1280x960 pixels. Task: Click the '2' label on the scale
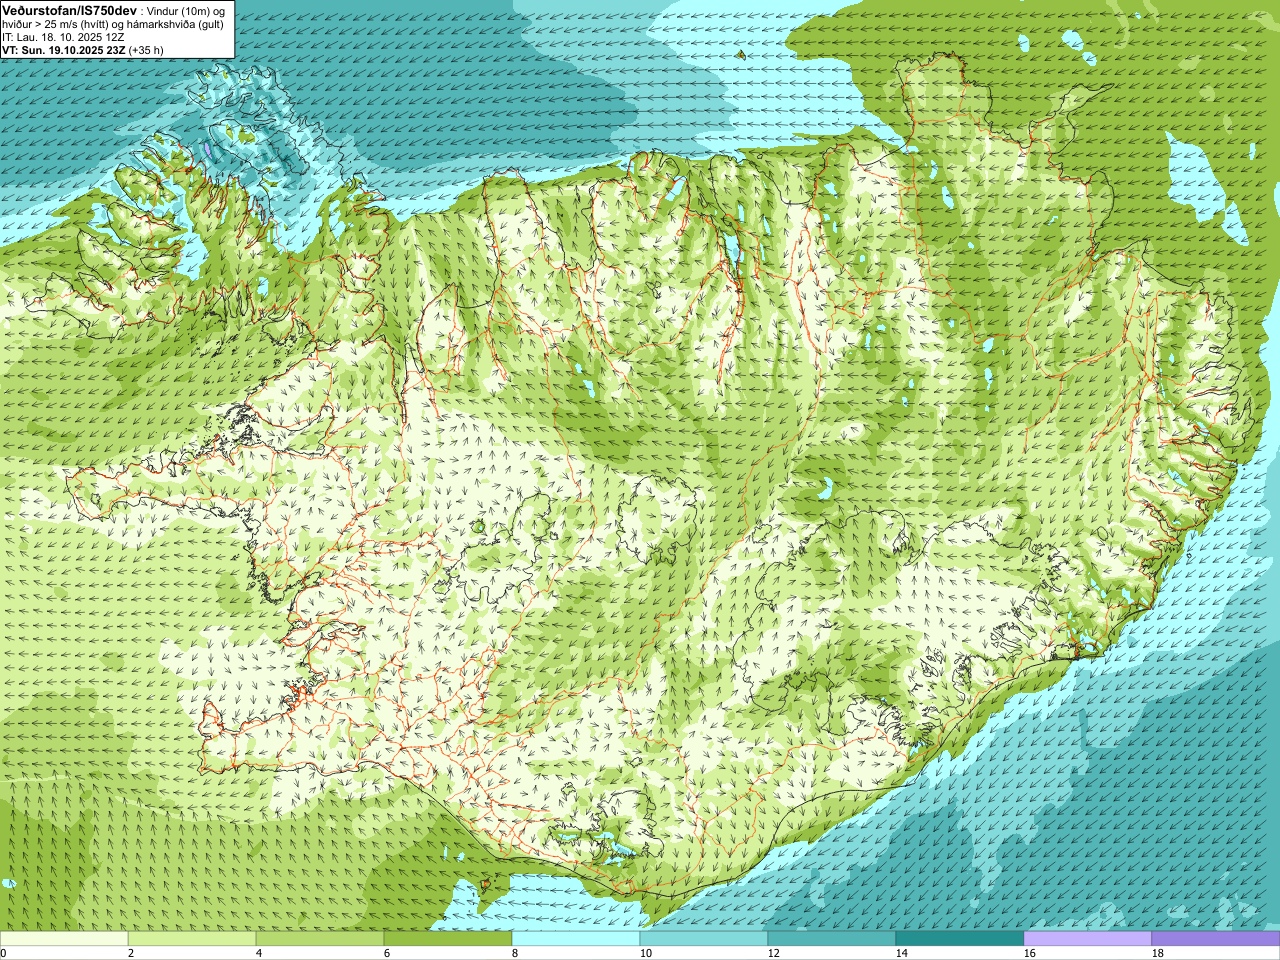[131, 953]
